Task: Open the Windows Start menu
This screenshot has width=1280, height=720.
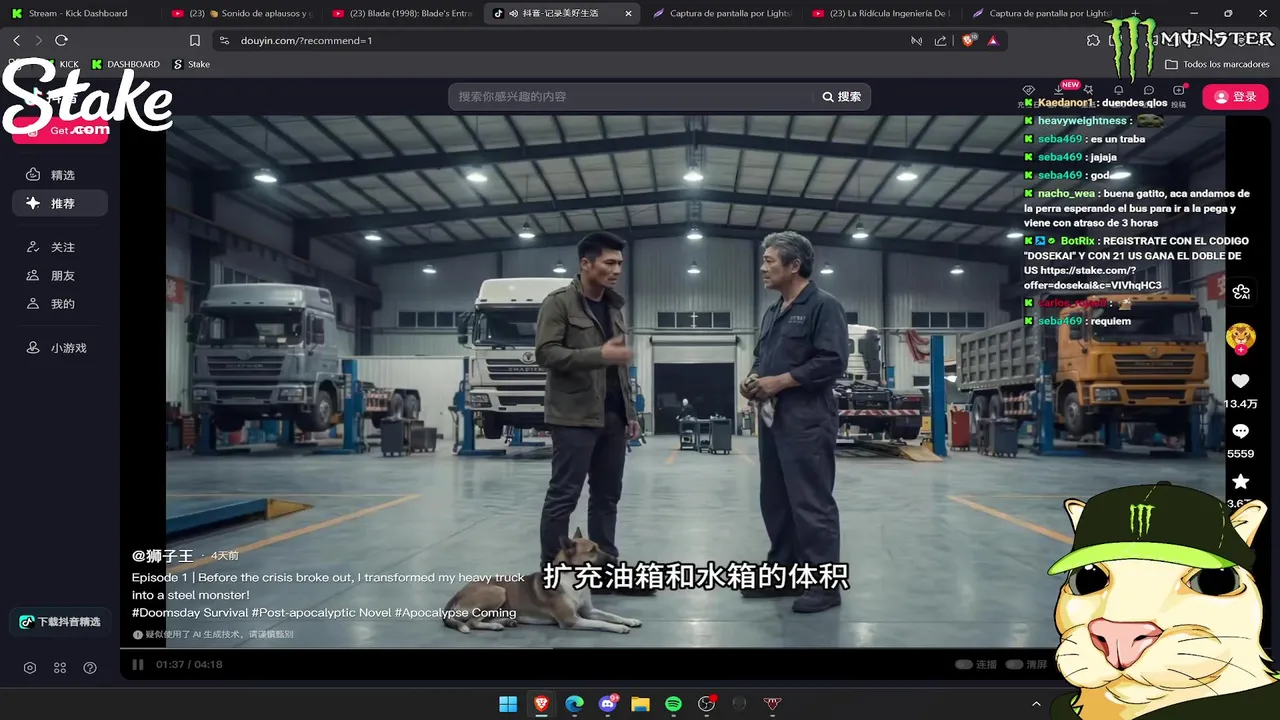Action: [508, 704]
